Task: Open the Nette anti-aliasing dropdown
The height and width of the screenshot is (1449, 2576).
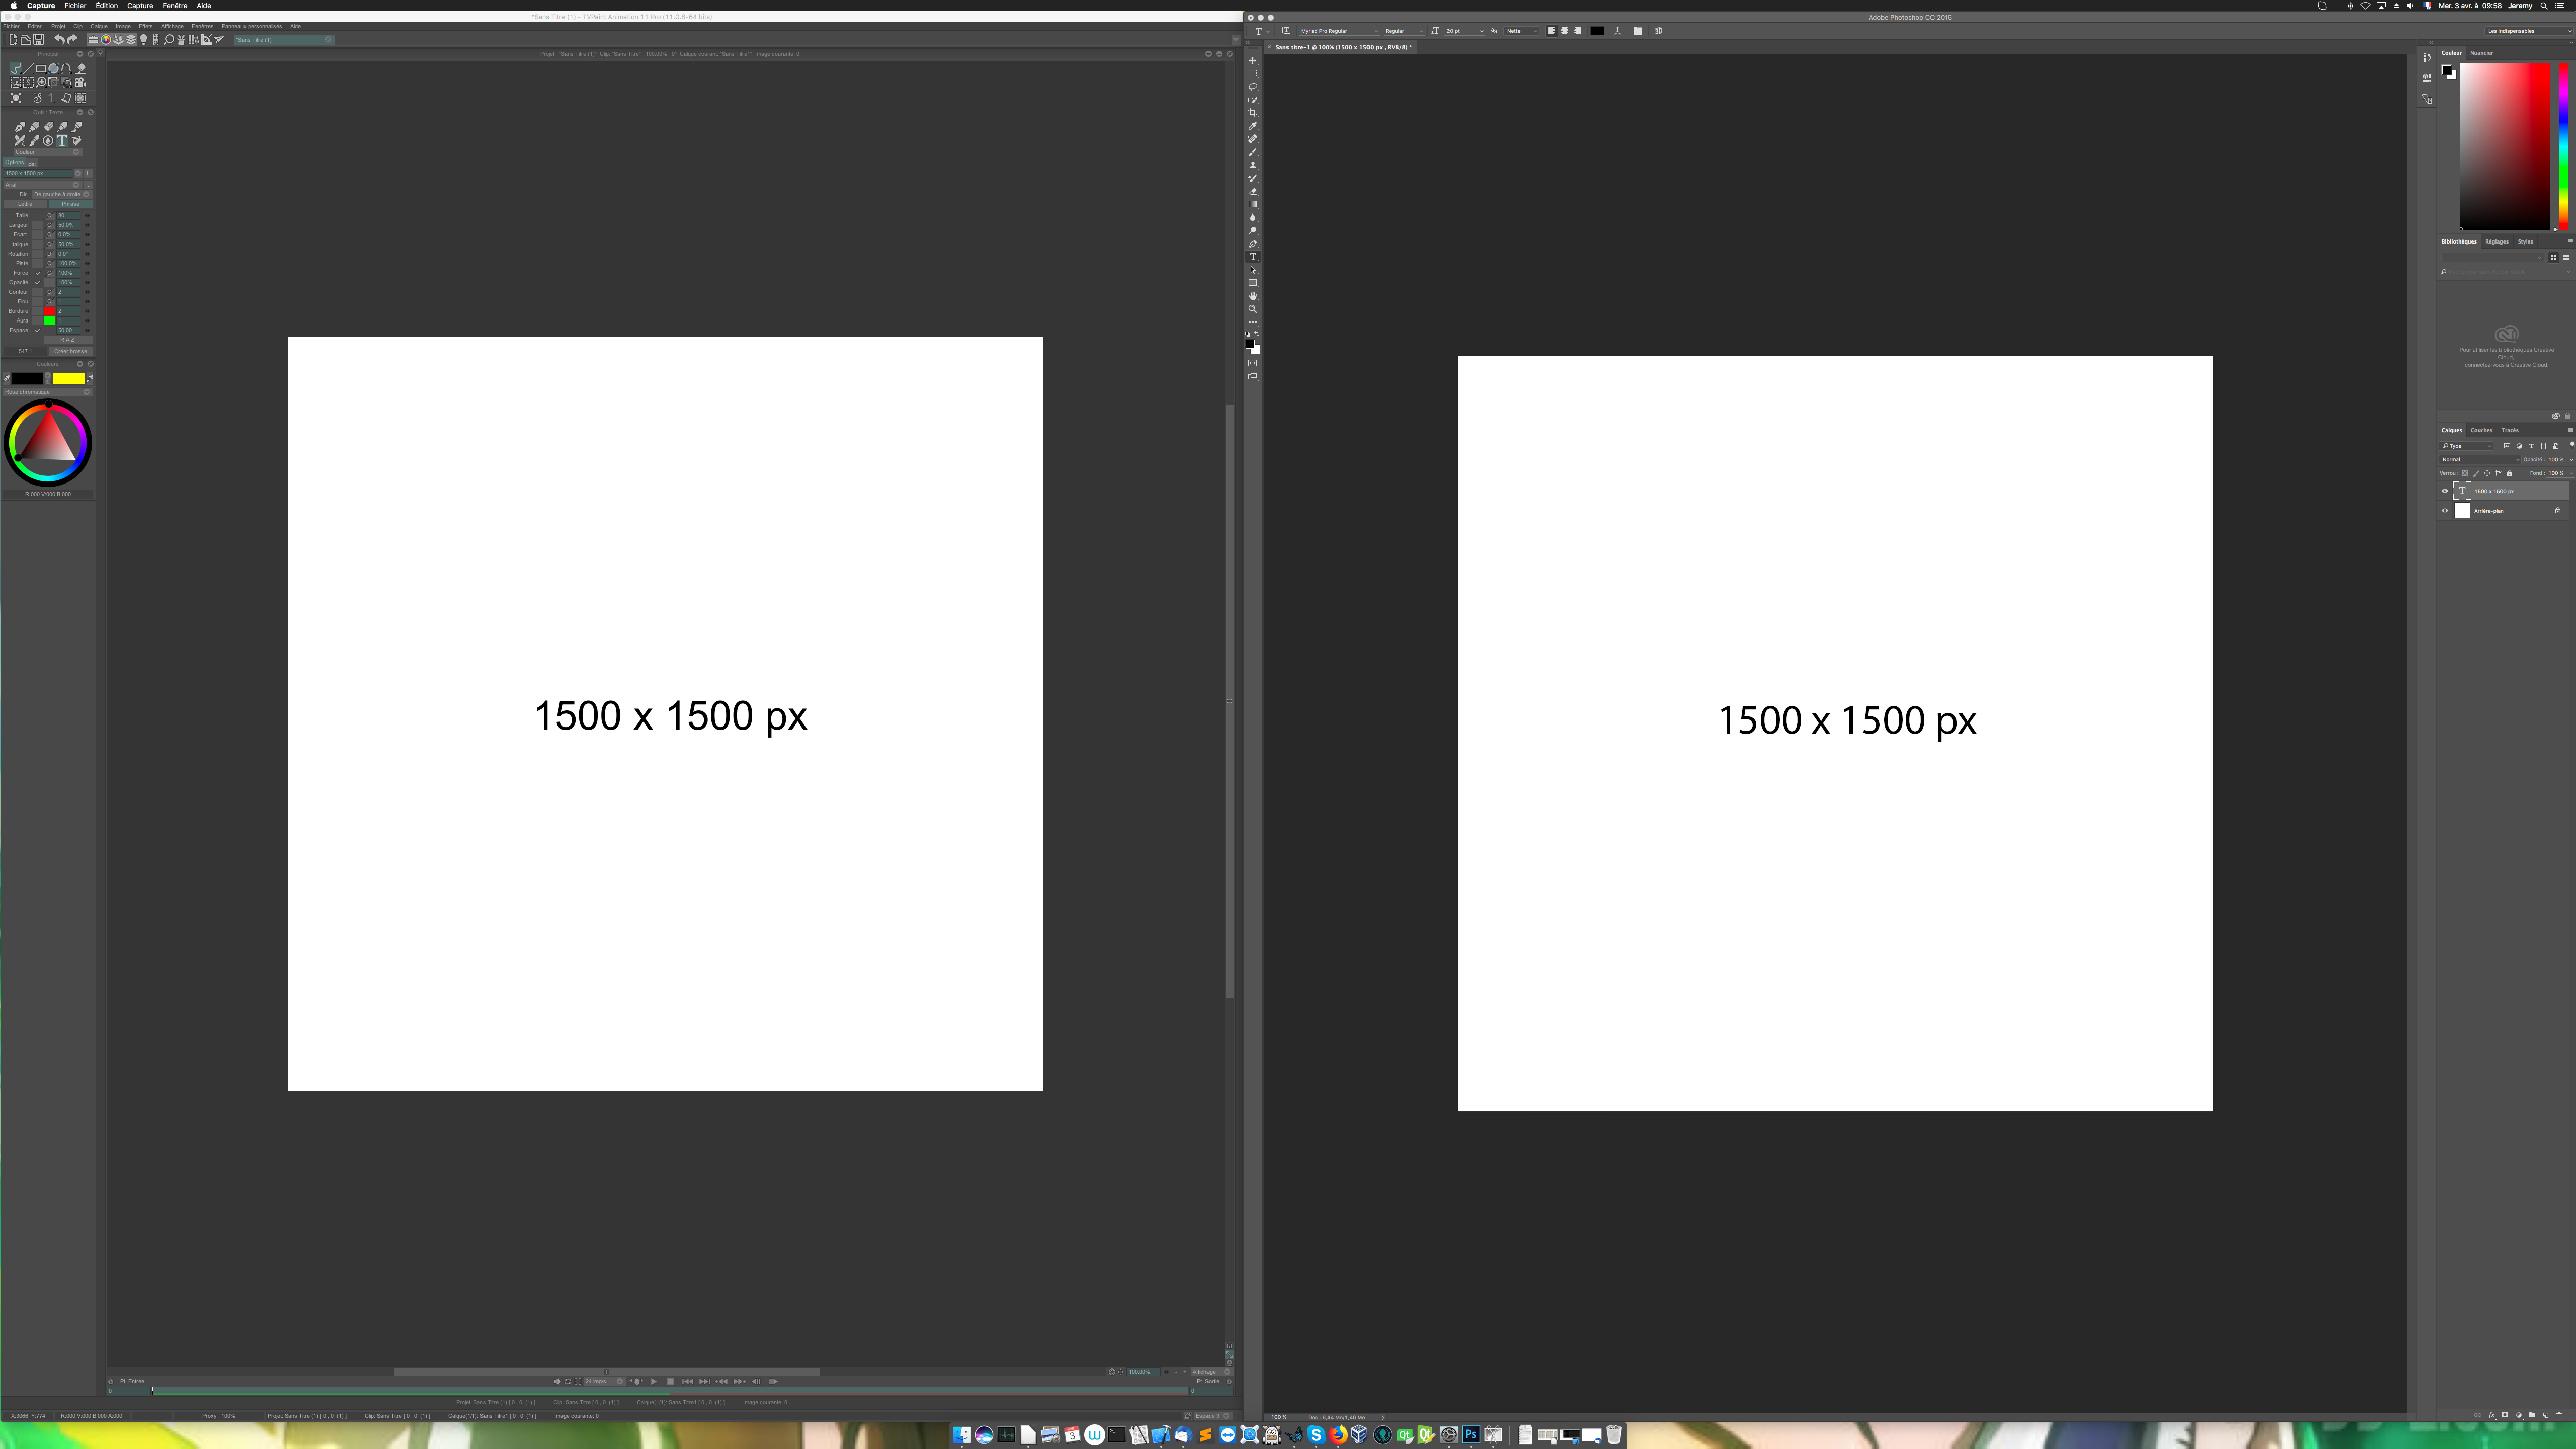Action: point(1521,31)
